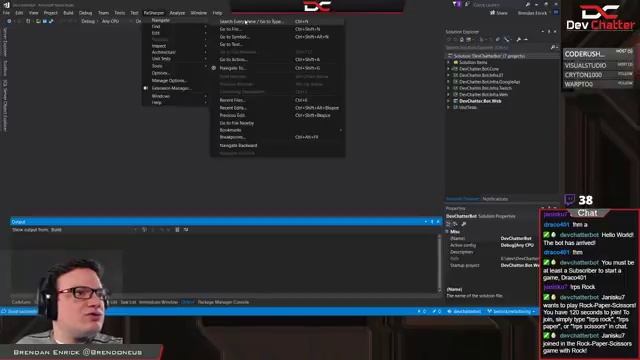Open Extension Manager entry
This screenshot has width=640, height=360.
tap(176, 88)
